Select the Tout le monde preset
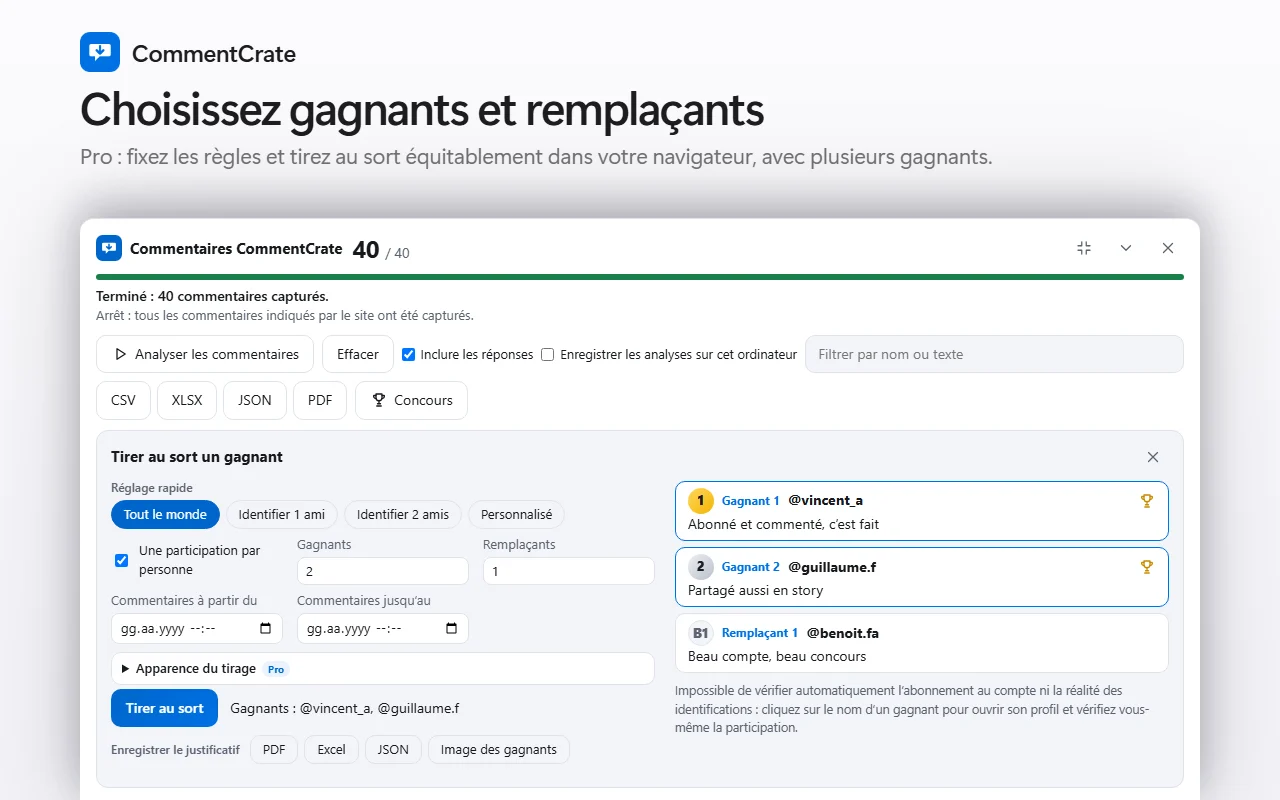 point(165,515)
